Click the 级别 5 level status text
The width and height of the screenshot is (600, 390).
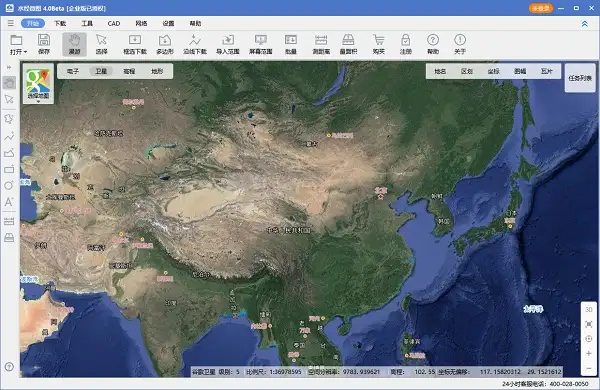pyautogui.click(x=229, y=372)
